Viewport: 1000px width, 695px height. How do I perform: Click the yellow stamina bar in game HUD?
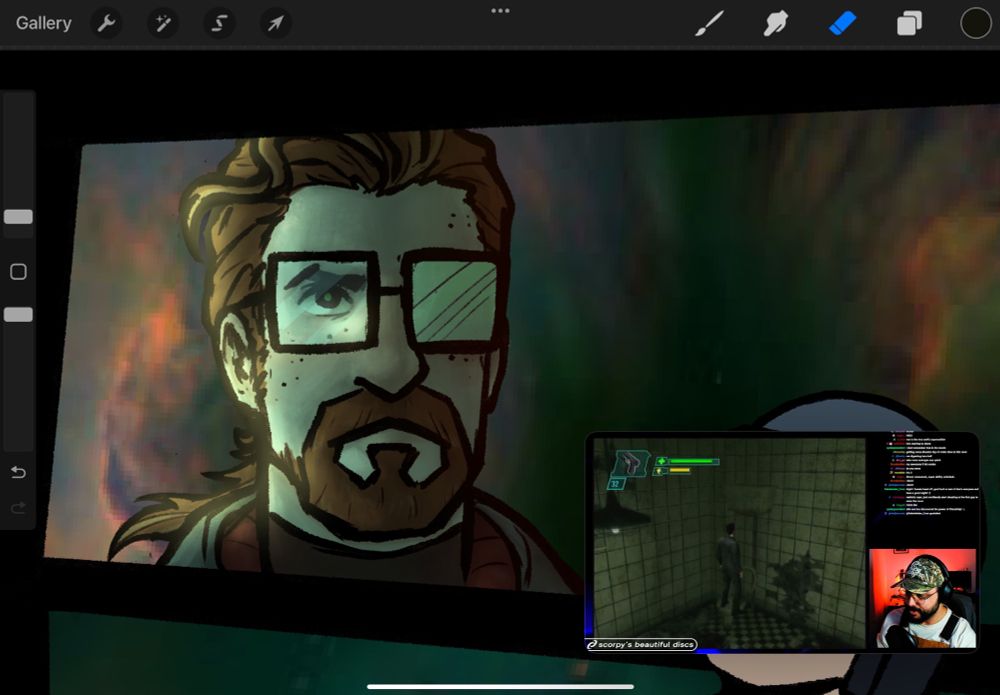pyautogui.click(x=679, y=471)
